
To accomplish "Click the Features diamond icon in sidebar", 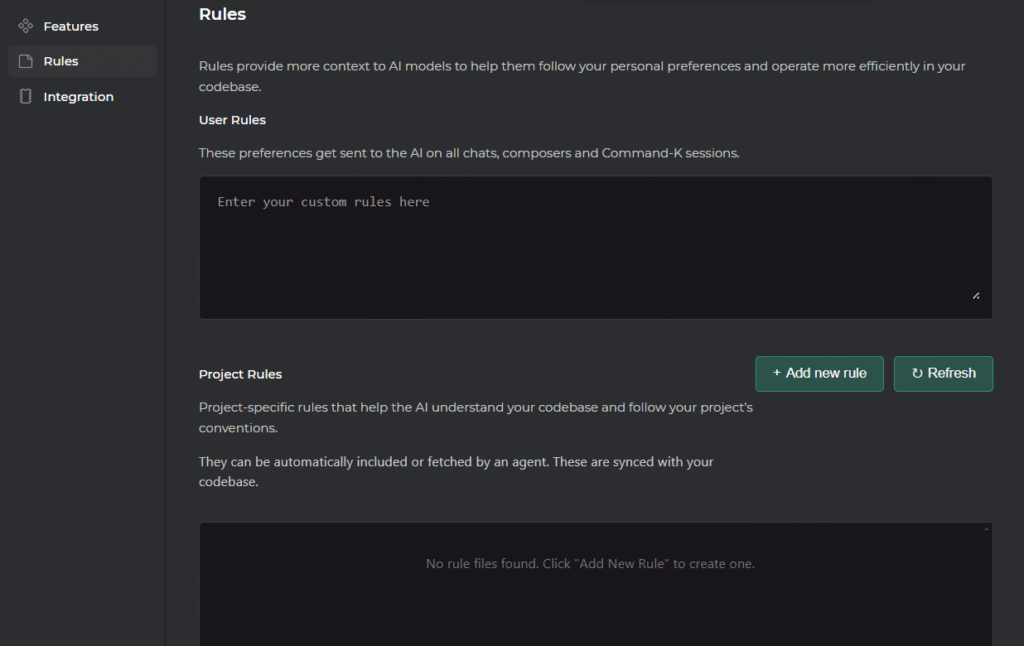I will pyautogui.click(x=25, y=26).
